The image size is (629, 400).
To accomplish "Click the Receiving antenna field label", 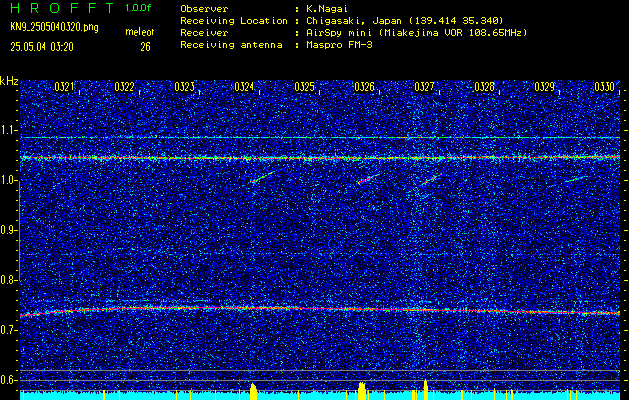I will (231, 45).
